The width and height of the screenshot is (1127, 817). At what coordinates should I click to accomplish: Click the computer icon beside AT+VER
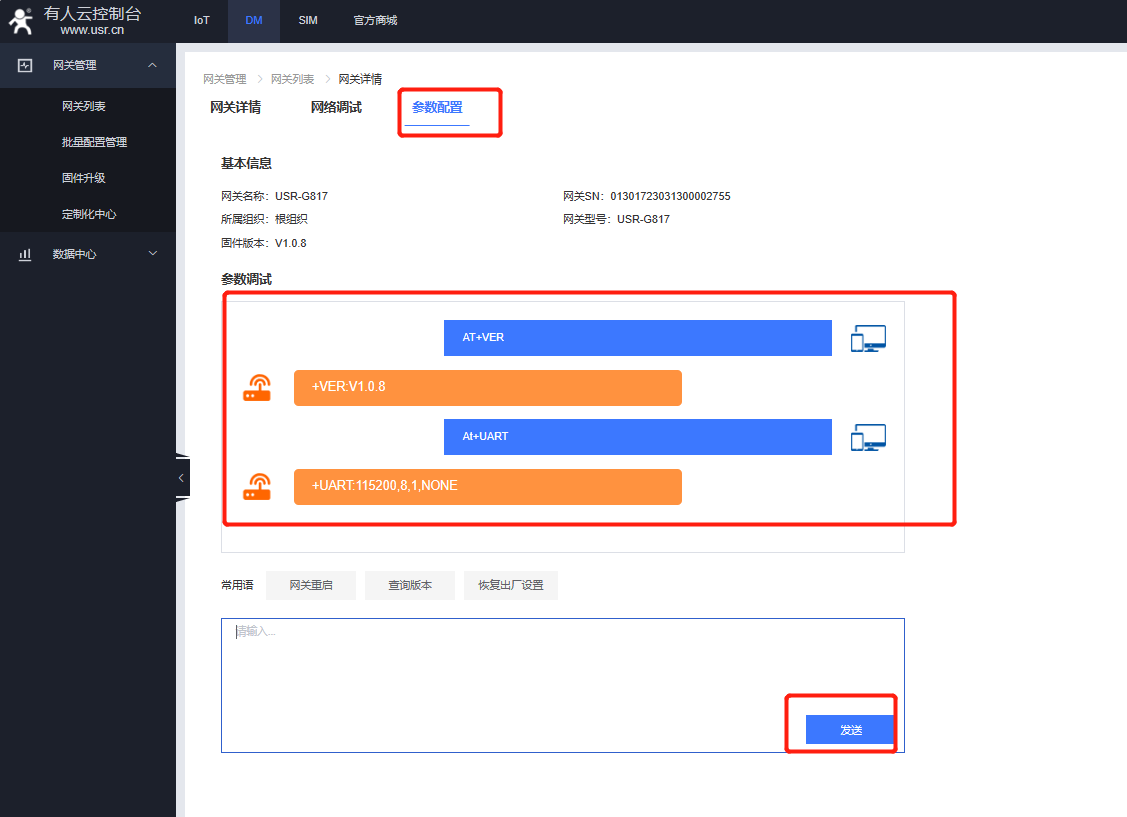(x=868, y=339)
